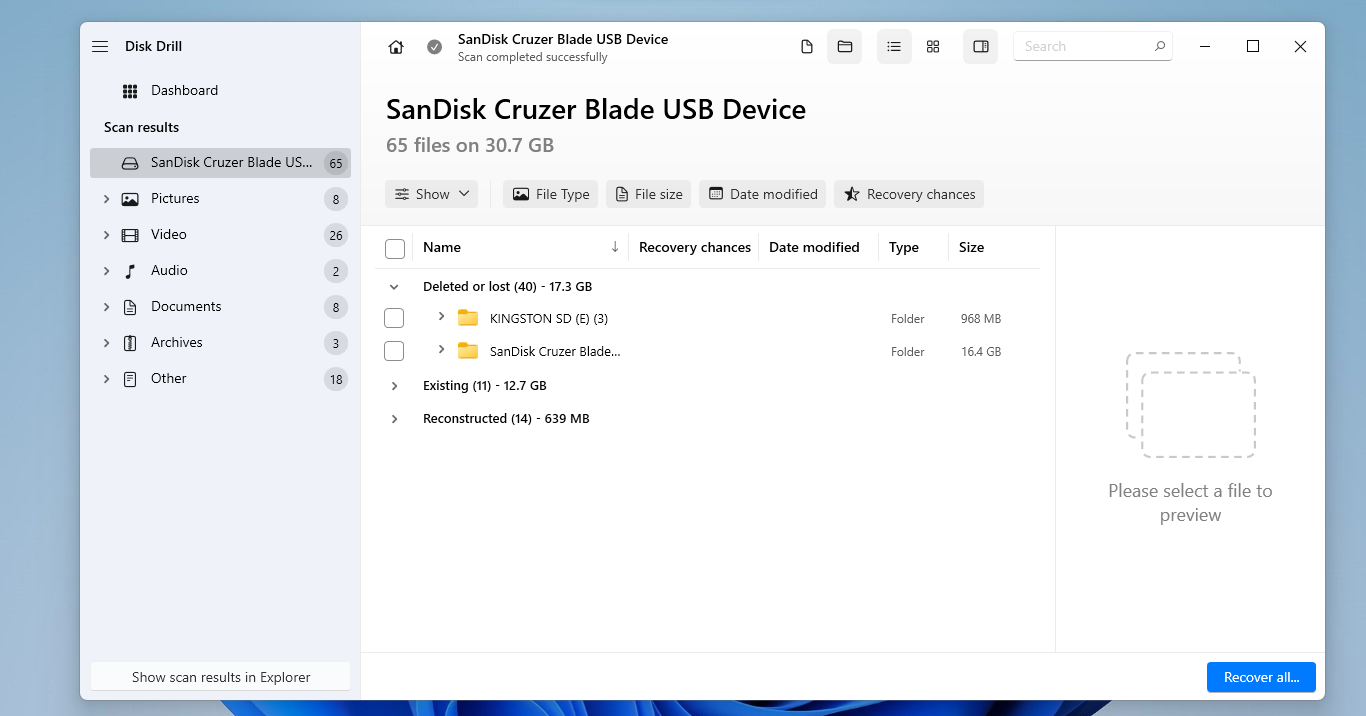The image size is (1366, 716).
Task: Open the Dashboard grid icon
Action: coord(130,91)
